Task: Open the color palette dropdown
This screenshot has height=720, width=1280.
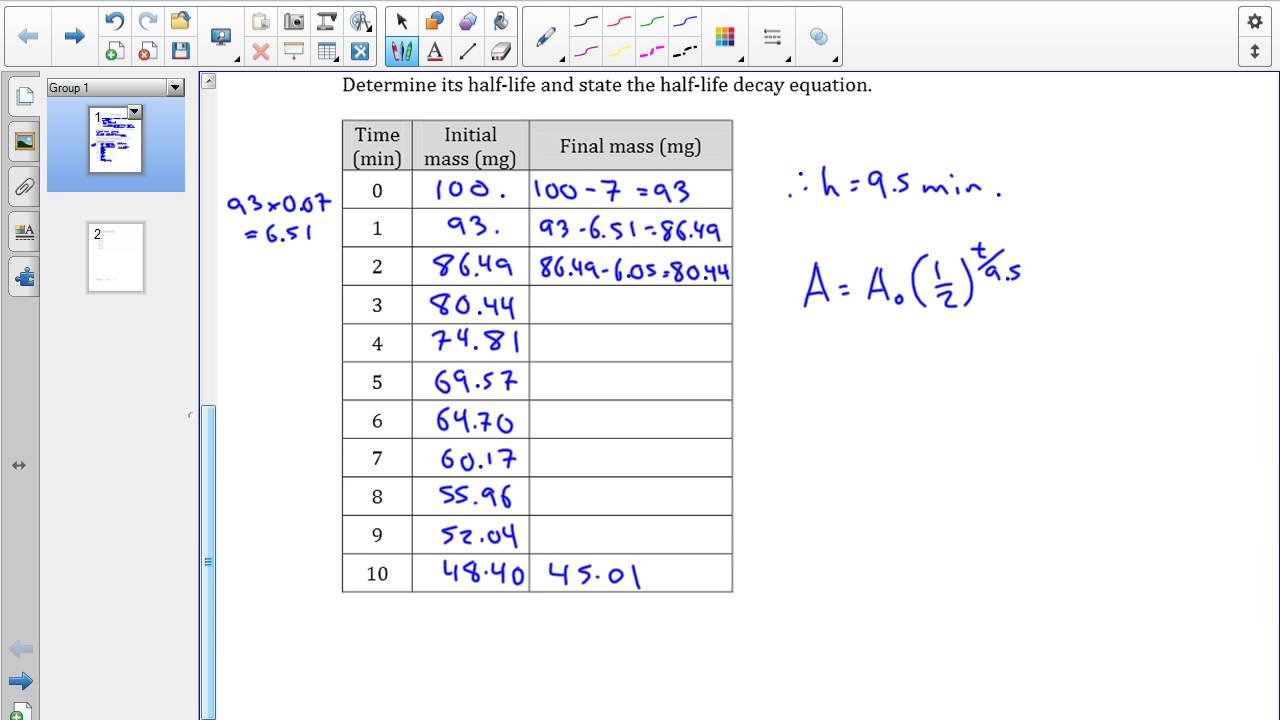Action: click(x=725, y=37)
